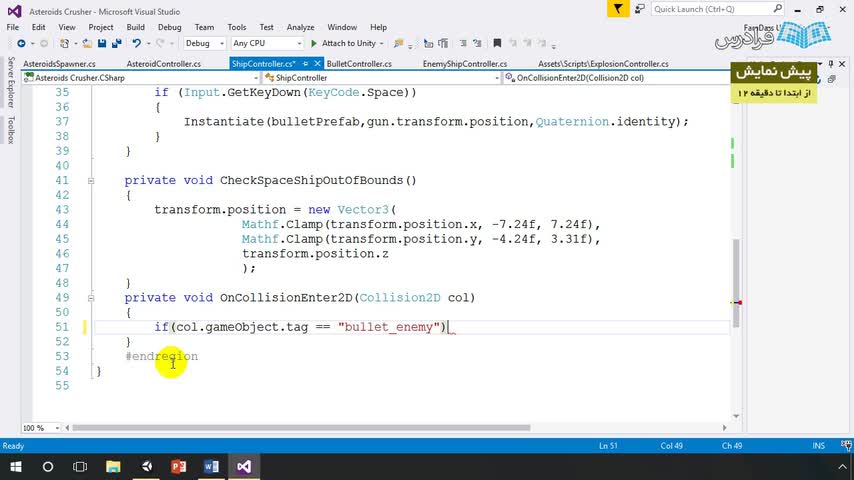The height and width of the screenshot is (480, 854).
Task: Open Windows Start menu
Action: pyautogui.click(x=15, y=467)
